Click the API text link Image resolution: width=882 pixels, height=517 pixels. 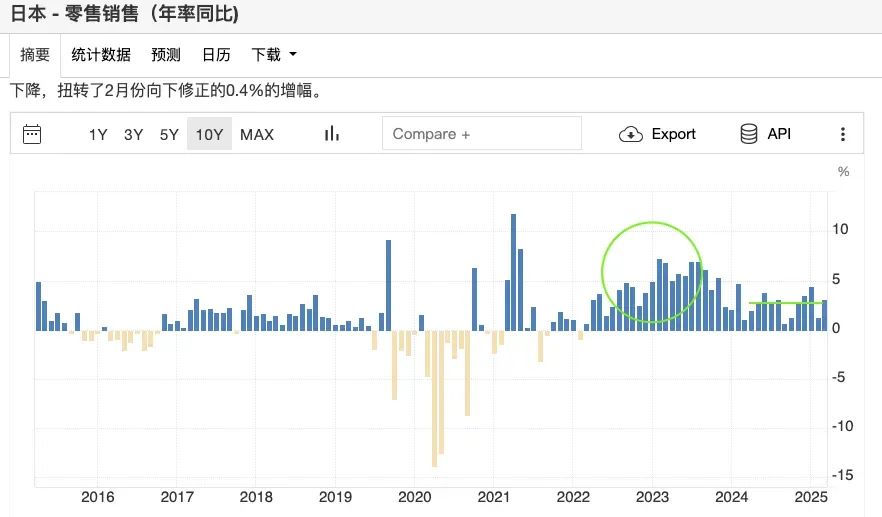[779, 134]
